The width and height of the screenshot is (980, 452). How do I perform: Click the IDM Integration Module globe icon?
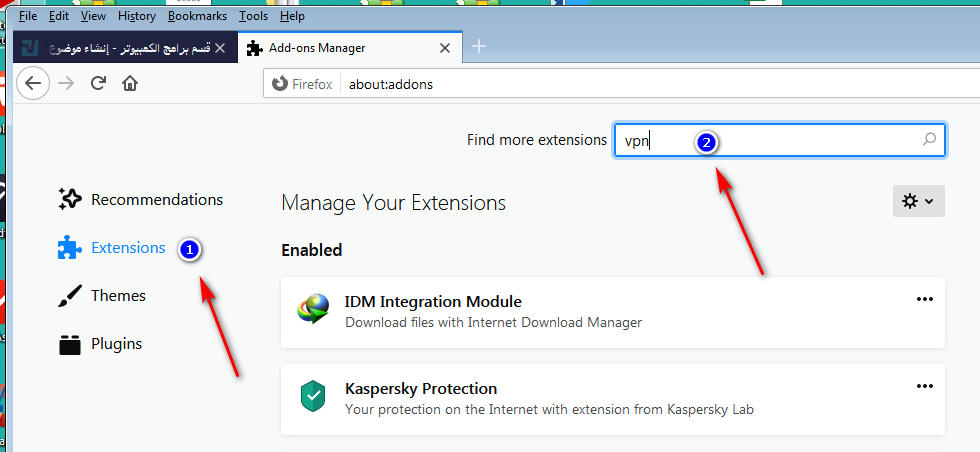pos(313,309)
